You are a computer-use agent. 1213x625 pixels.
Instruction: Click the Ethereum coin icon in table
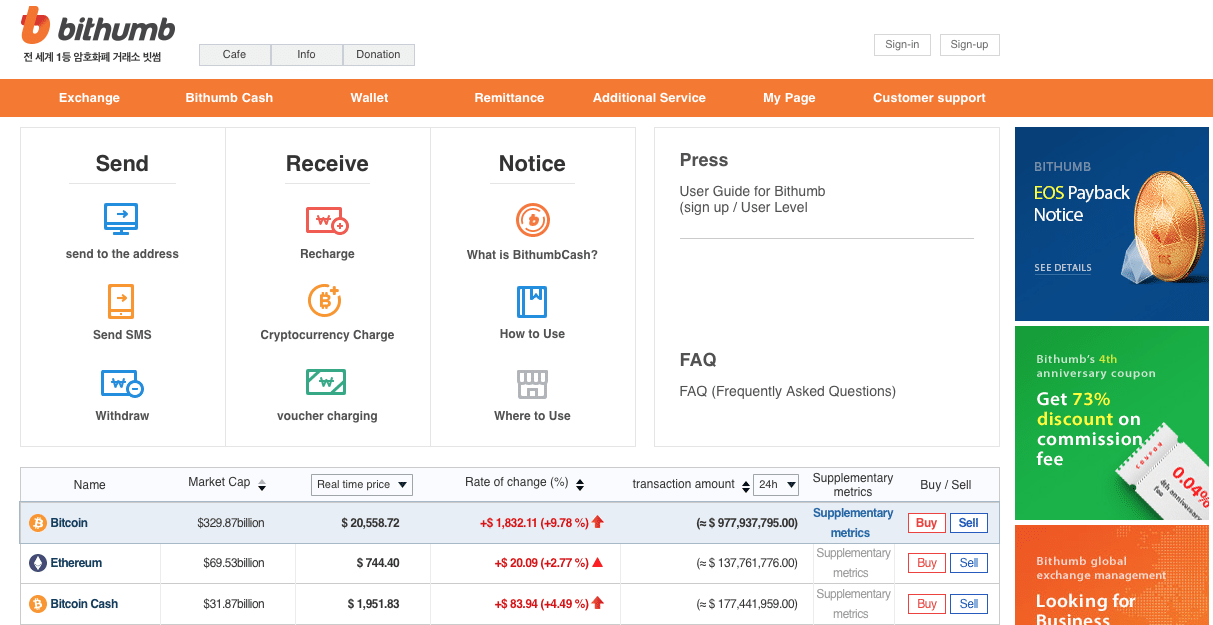pos(38,563)
